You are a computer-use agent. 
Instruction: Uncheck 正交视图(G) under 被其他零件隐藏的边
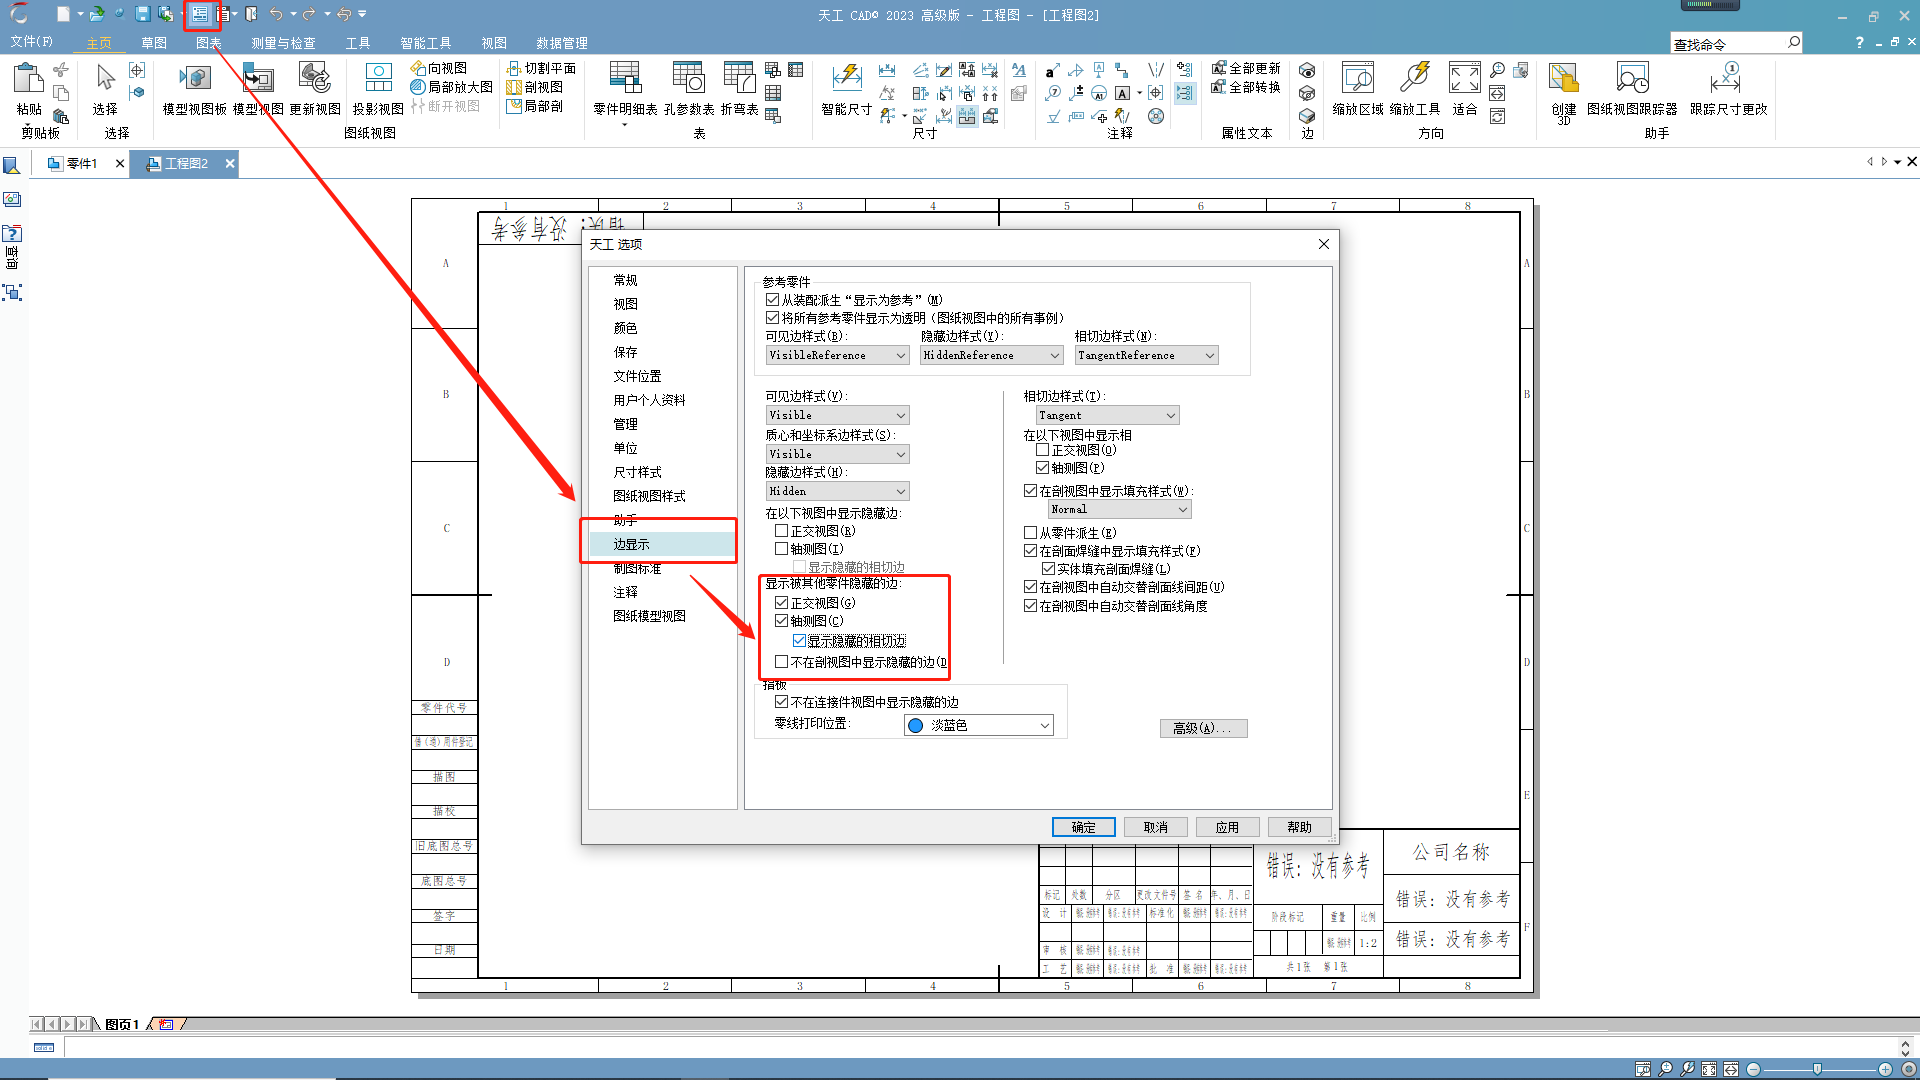(x=782, y=603)
